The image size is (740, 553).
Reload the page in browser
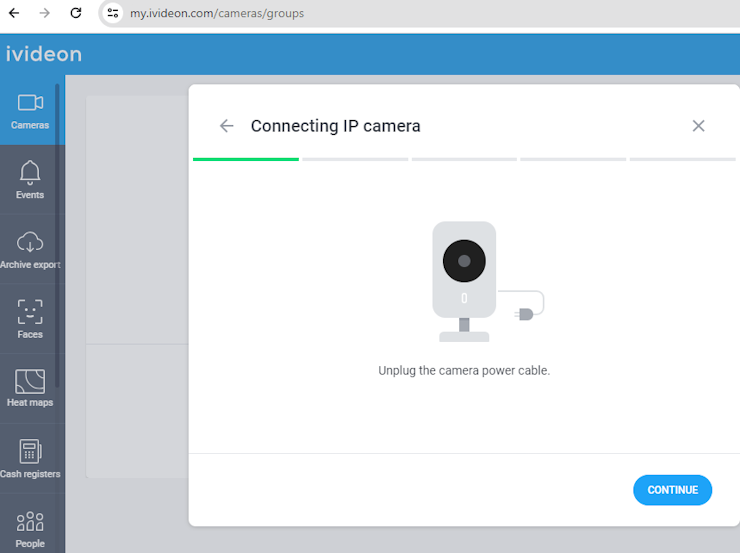76,13
